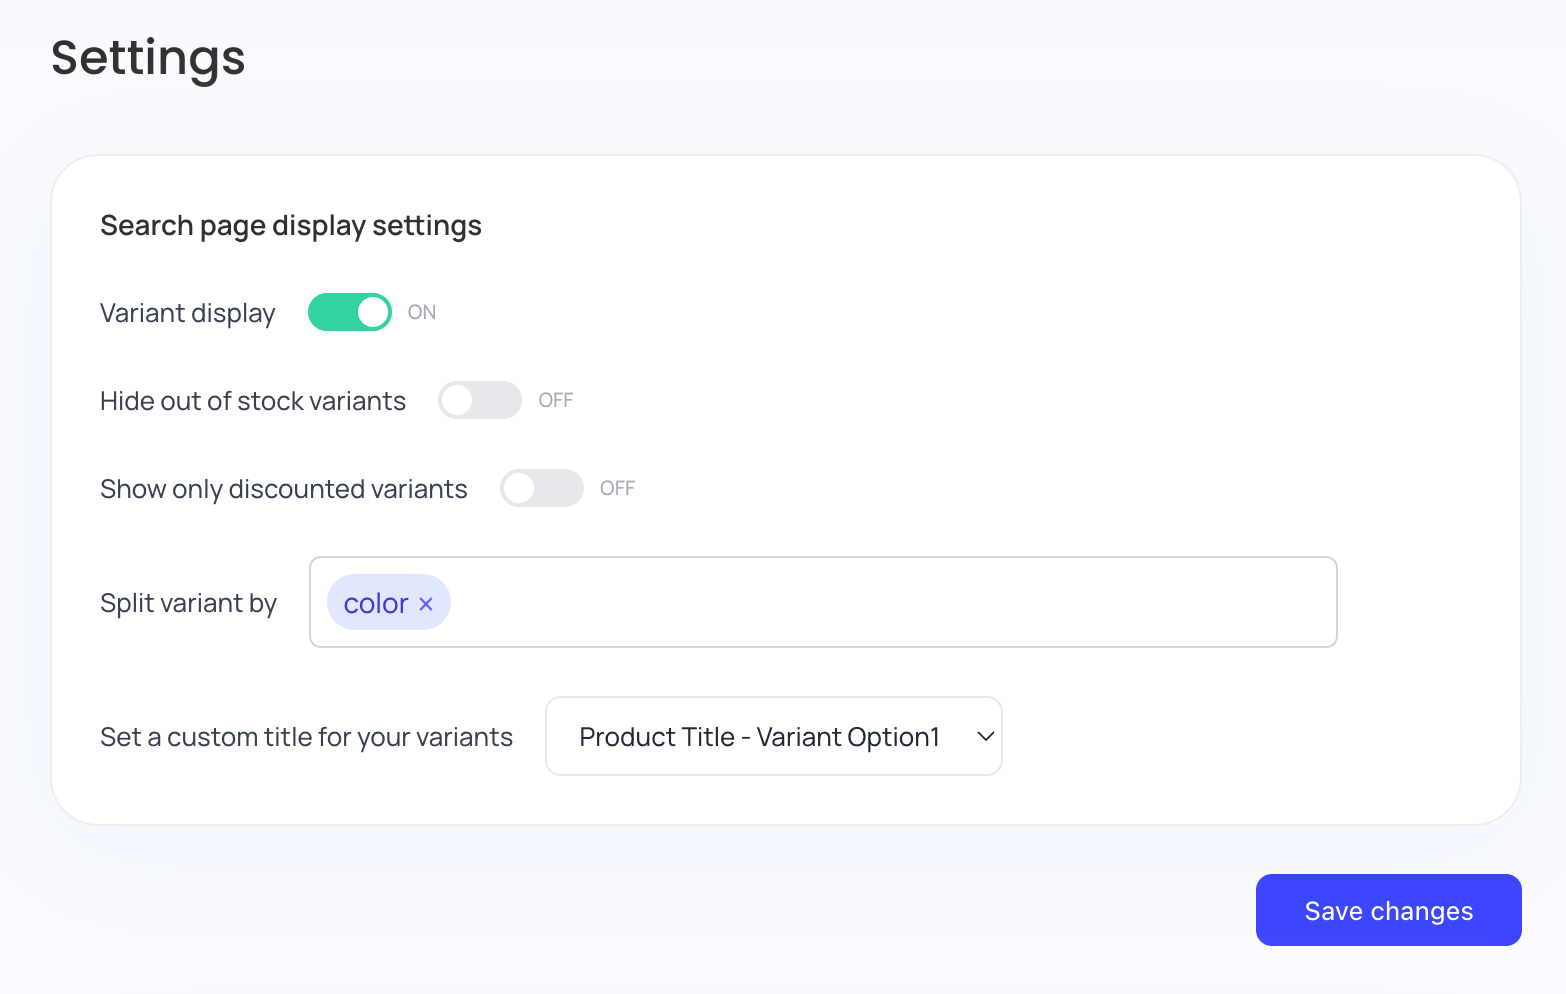Turn off the Variant display toggle
This screenshot has width=1566, height=994.
pos(349,311)
